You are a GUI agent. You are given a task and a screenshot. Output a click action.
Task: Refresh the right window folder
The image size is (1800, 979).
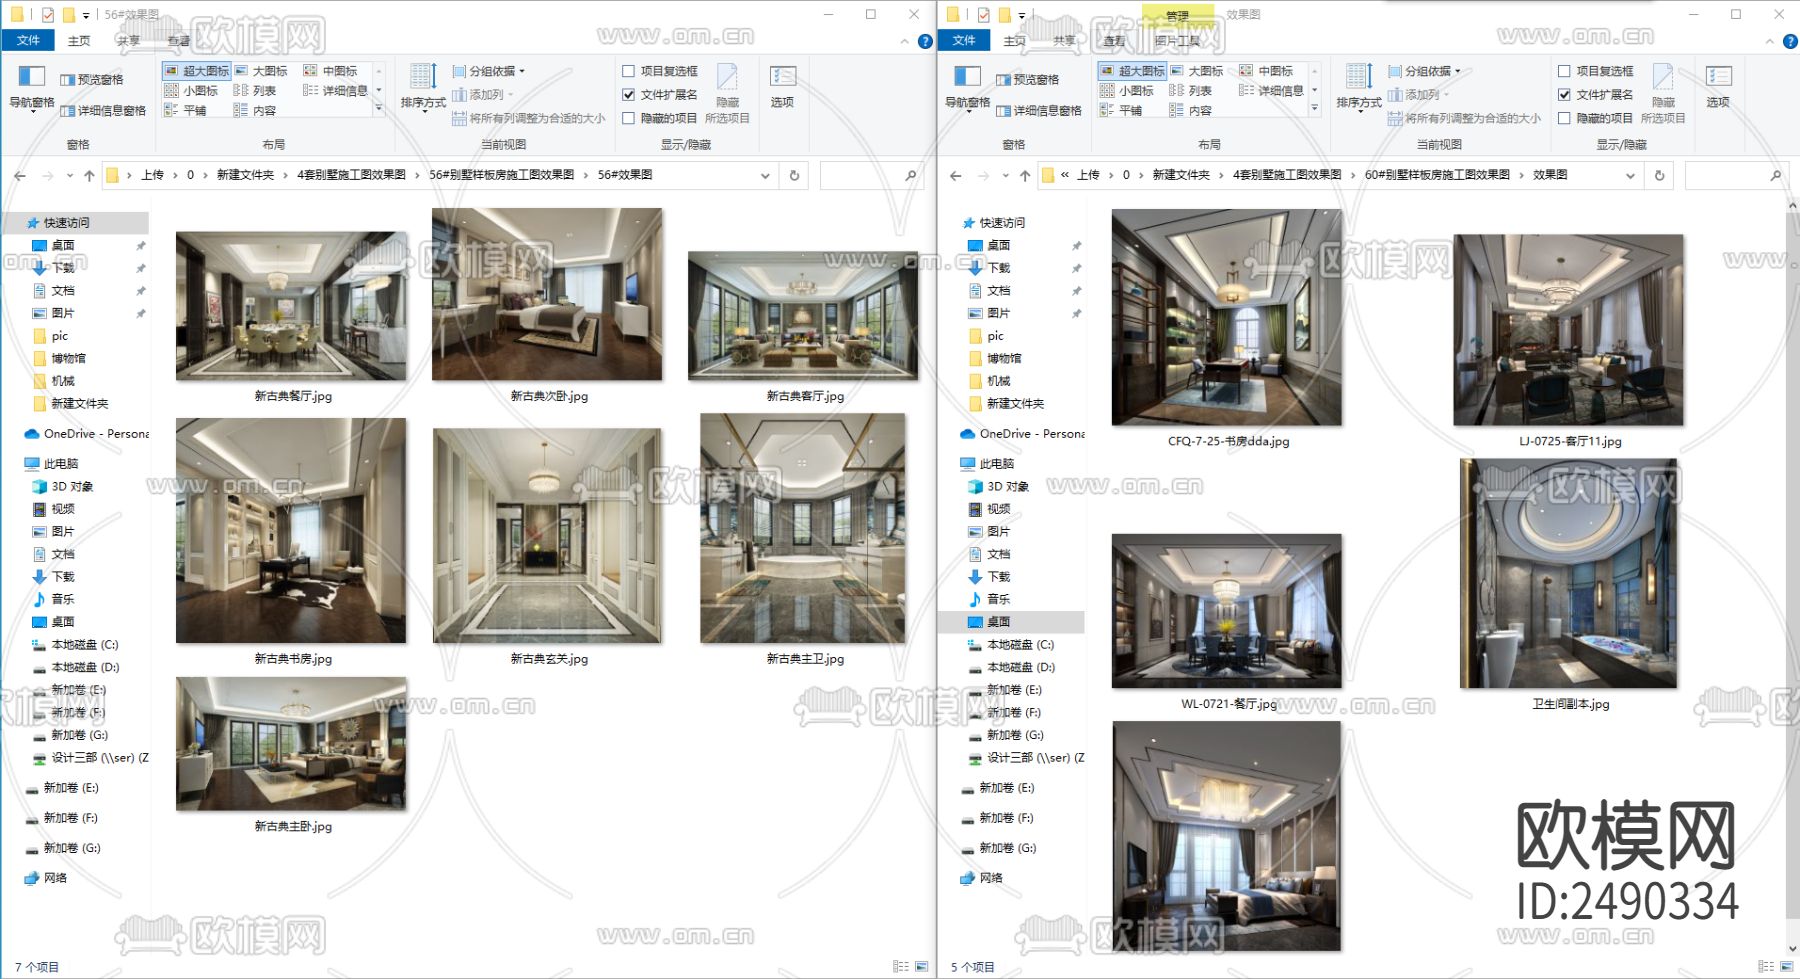[x=1659, y=176]
